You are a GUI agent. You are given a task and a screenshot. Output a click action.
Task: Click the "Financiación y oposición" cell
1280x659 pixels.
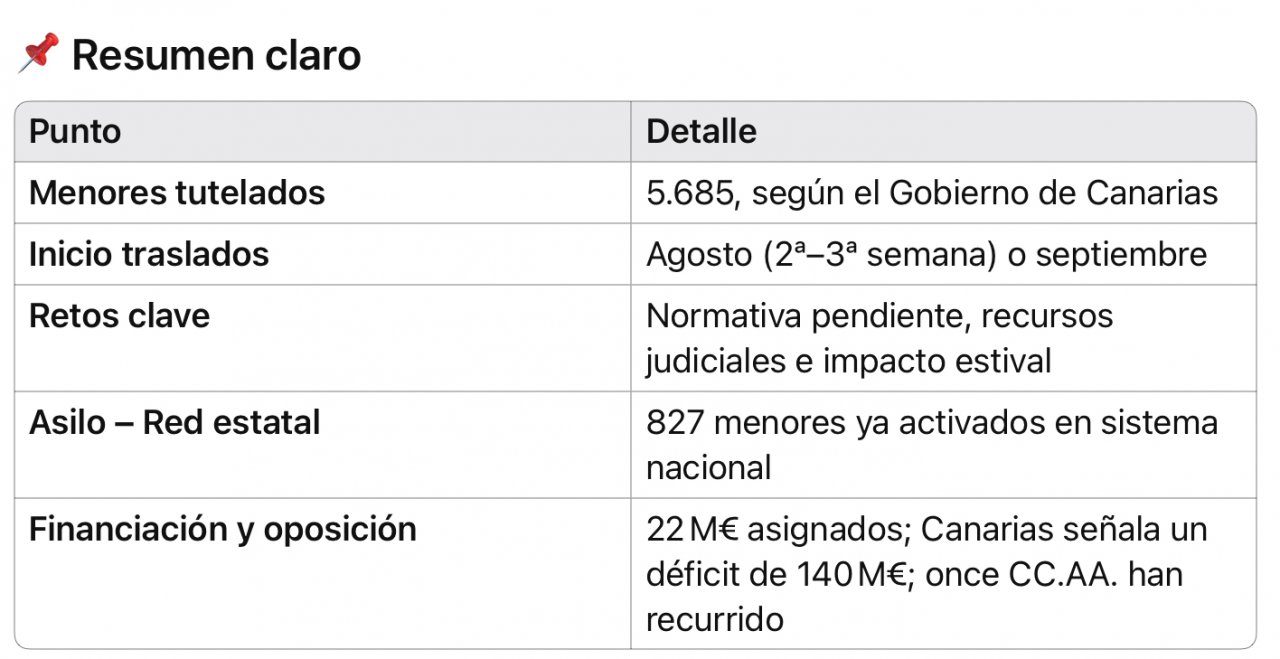[x=222, y=529]
